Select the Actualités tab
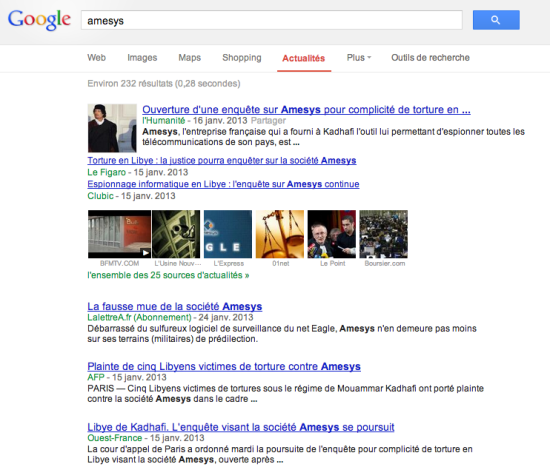The width and height of the screenshot is (550, 467). [304, 58]
